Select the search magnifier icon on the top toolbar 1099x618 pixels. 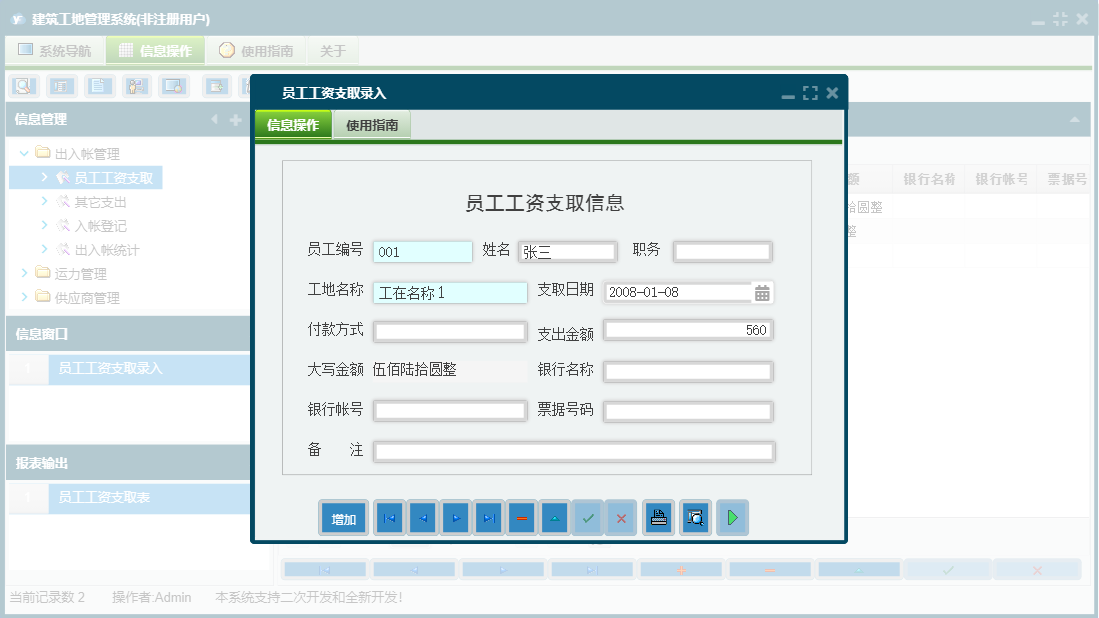24,86
